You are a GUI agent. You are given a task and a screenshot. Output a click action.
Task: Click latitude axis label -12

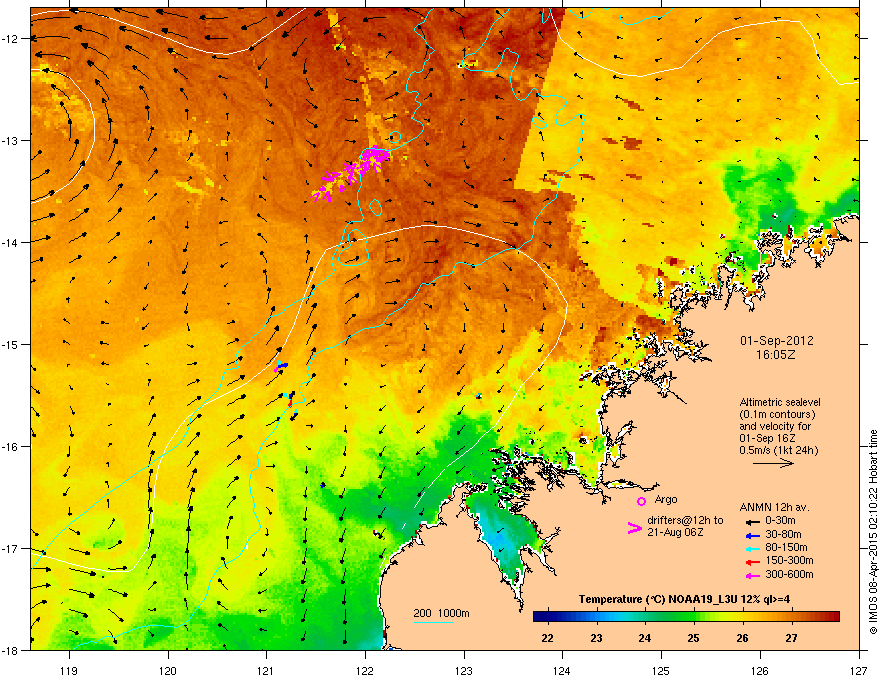(11, 39)
